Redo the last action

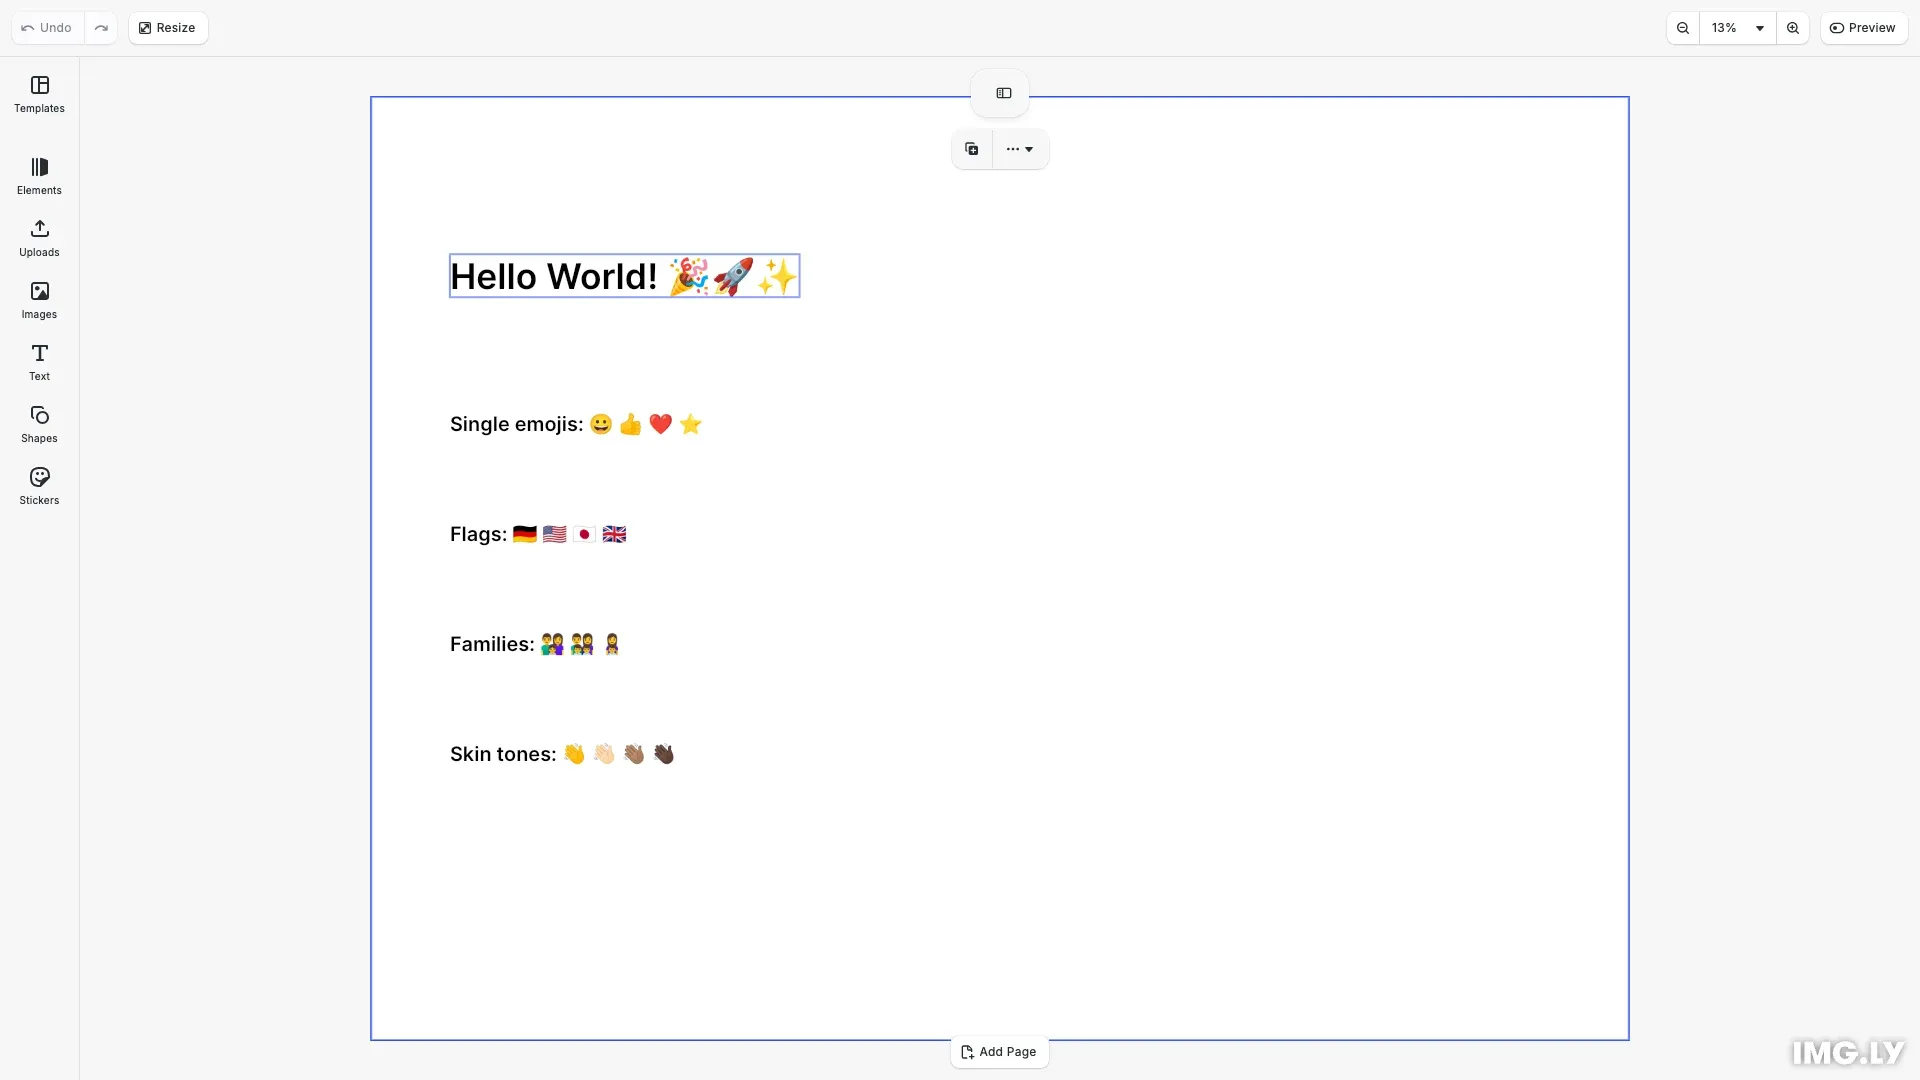click(101, 27)
